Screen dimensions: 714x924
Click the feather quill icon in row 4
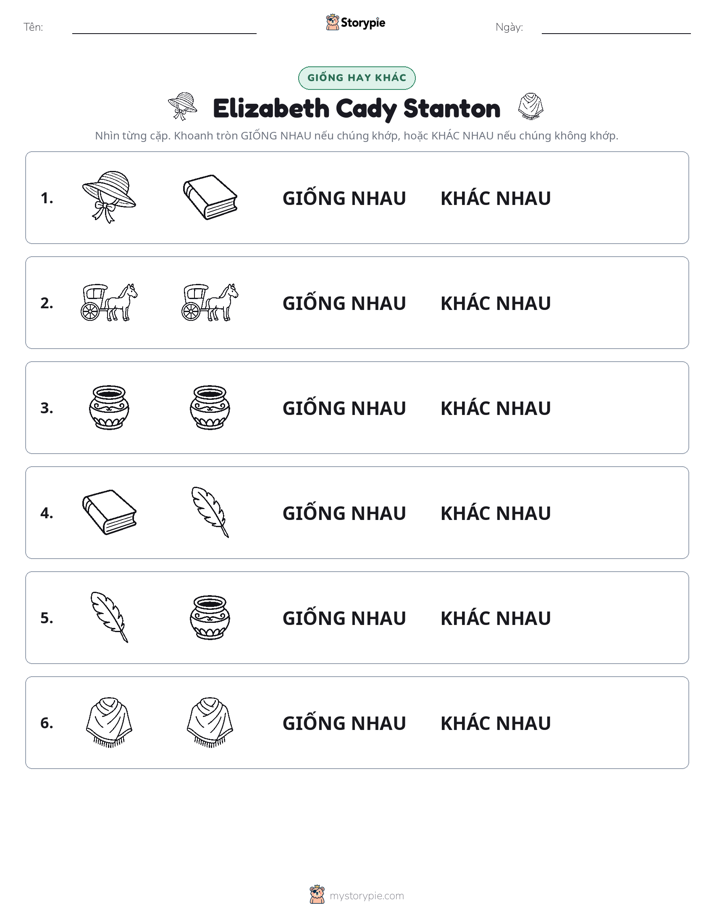pos(210,512)
